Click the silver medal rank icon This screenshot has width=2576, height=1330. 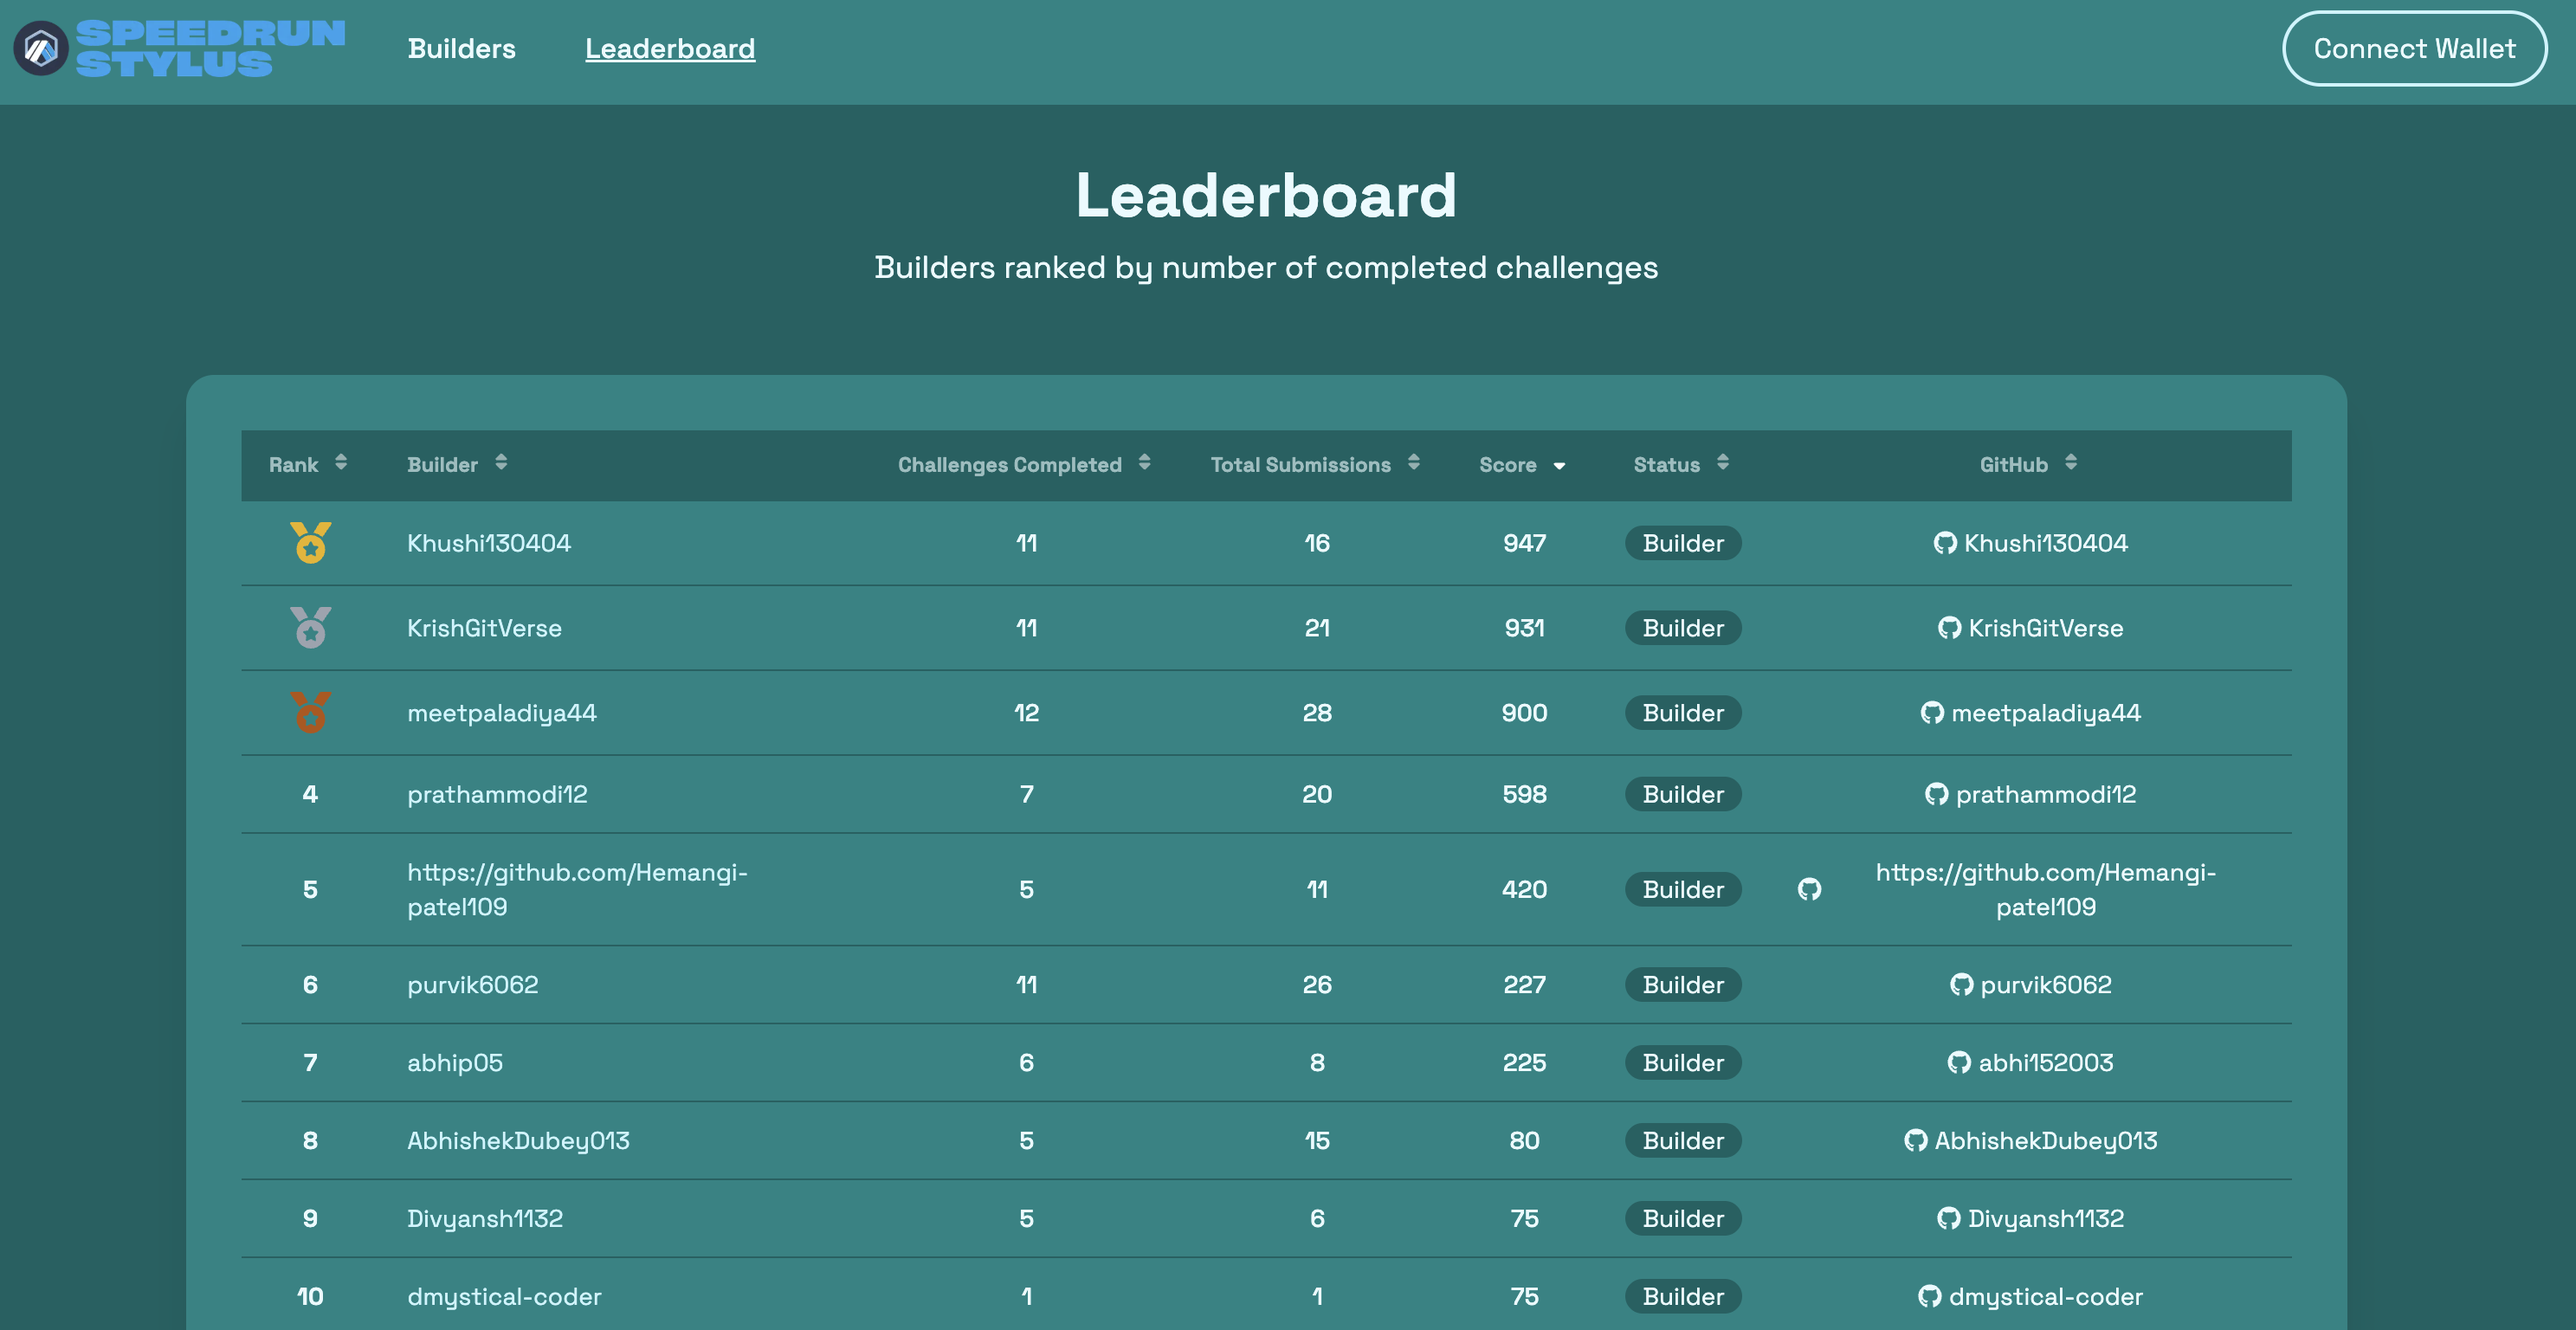pos(310,628)
